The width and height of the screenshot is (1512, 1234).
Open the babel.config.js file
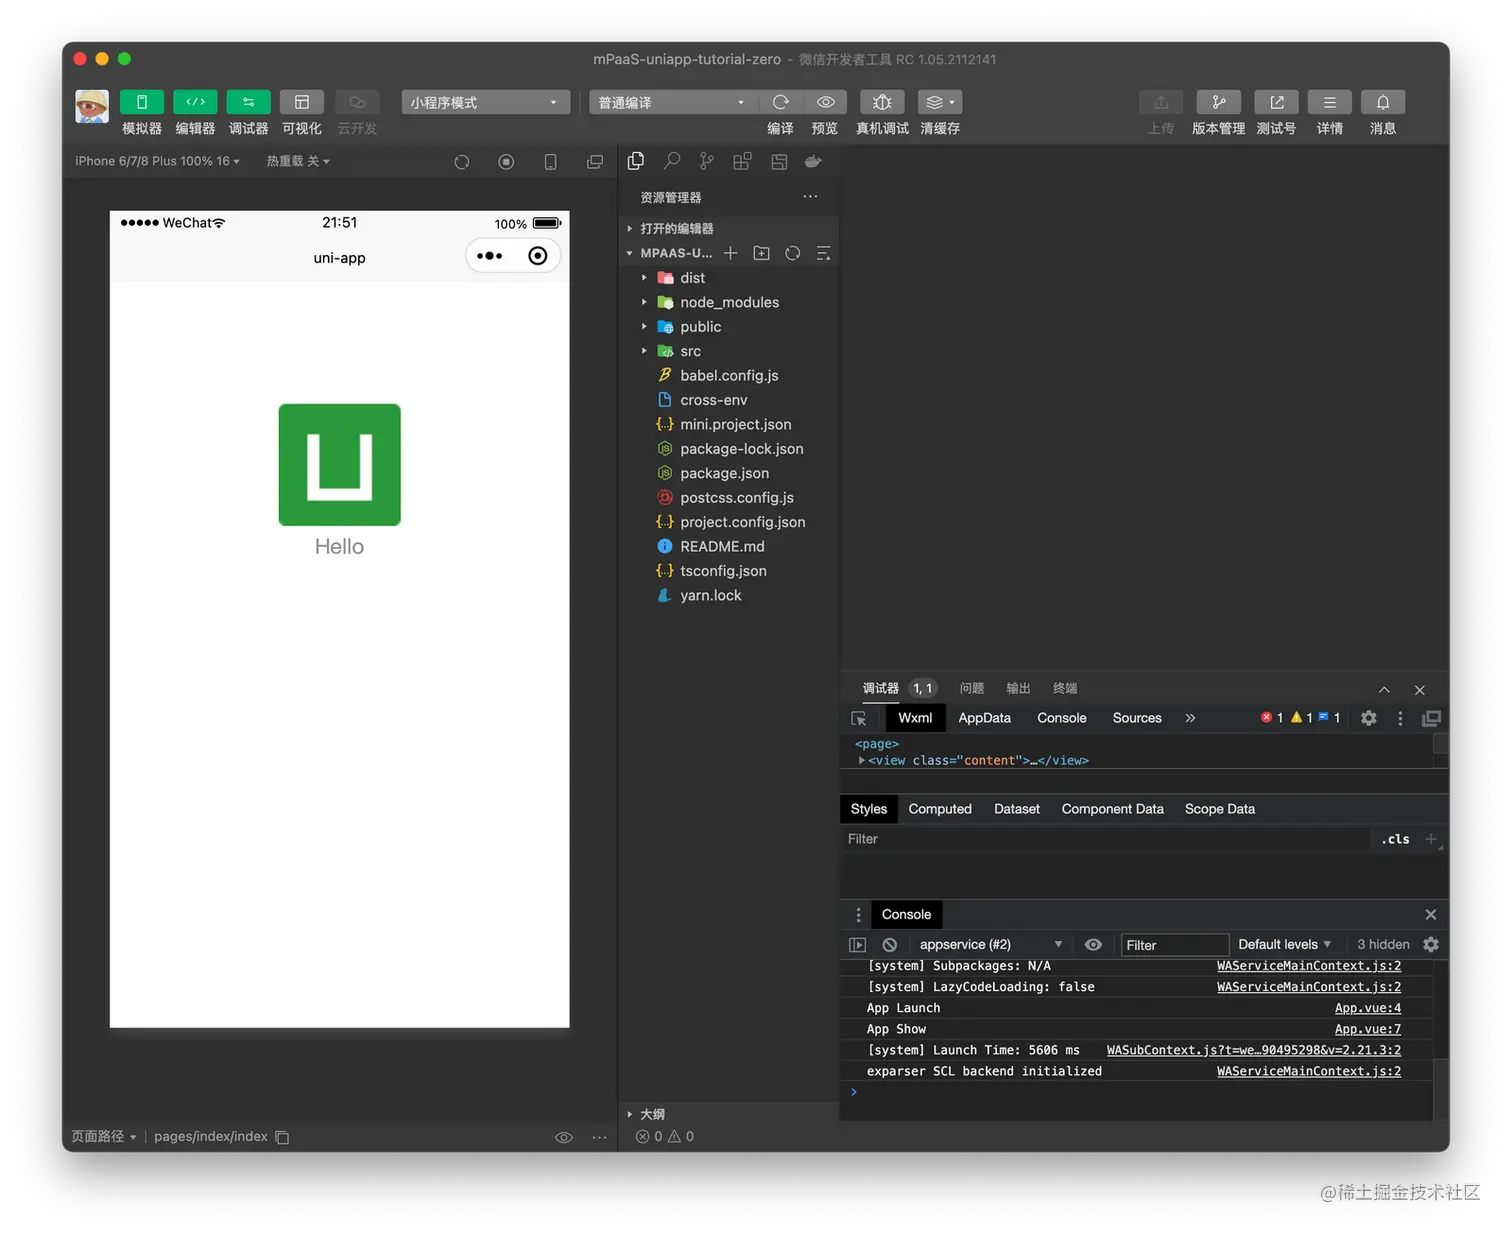[x=729, y=375]
